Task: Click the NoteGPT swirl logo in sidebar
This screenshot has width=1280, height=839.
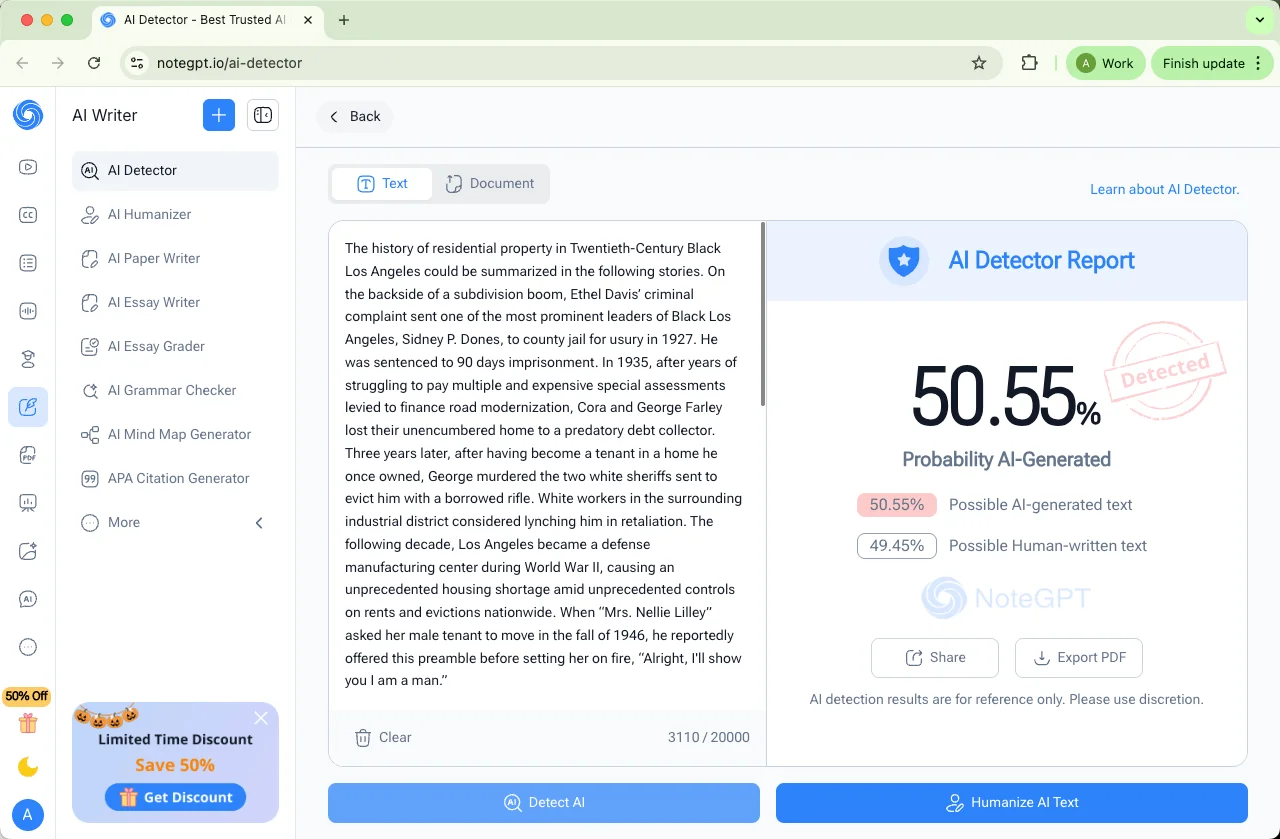Action: 28,115
